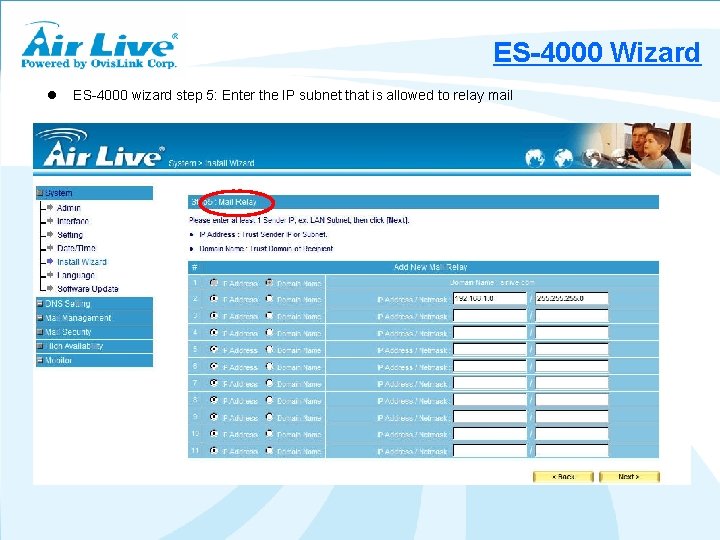The width and height of the screenshot is (720, 540).
Task: Select Domain Name radio in row 4
Action: [270, 332]
